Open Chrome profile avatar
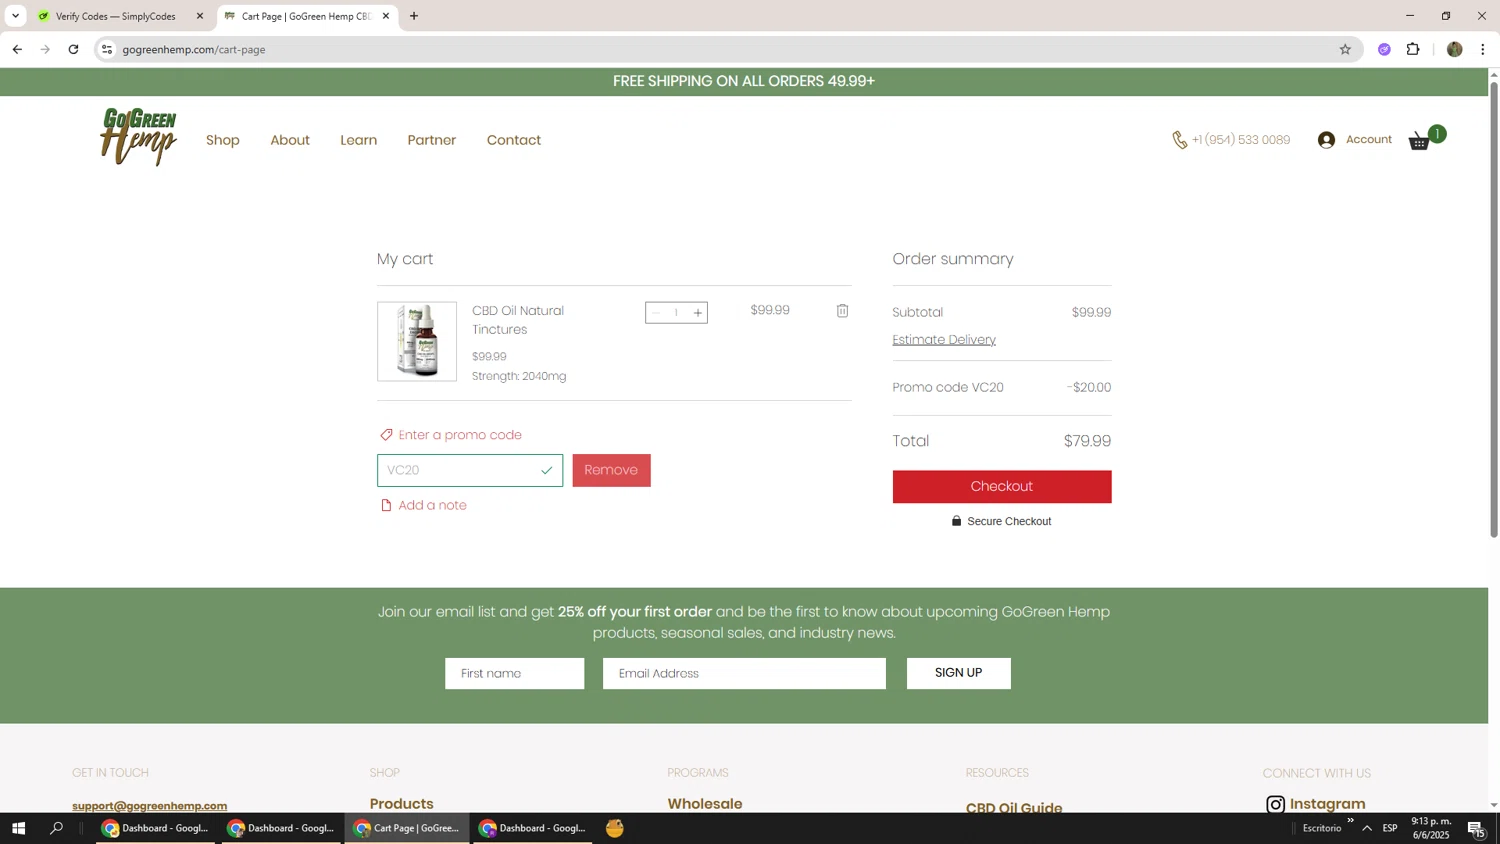1500x844 pixels. coord(1454,49)
